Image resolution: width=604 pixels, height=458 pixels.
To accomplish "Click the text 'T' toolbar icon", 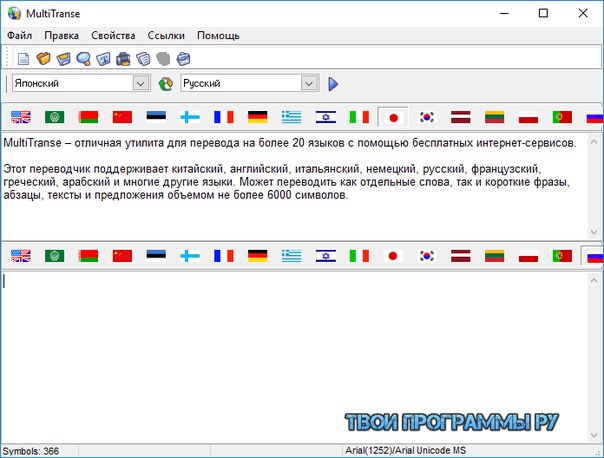I will click(x=103, y=59).
